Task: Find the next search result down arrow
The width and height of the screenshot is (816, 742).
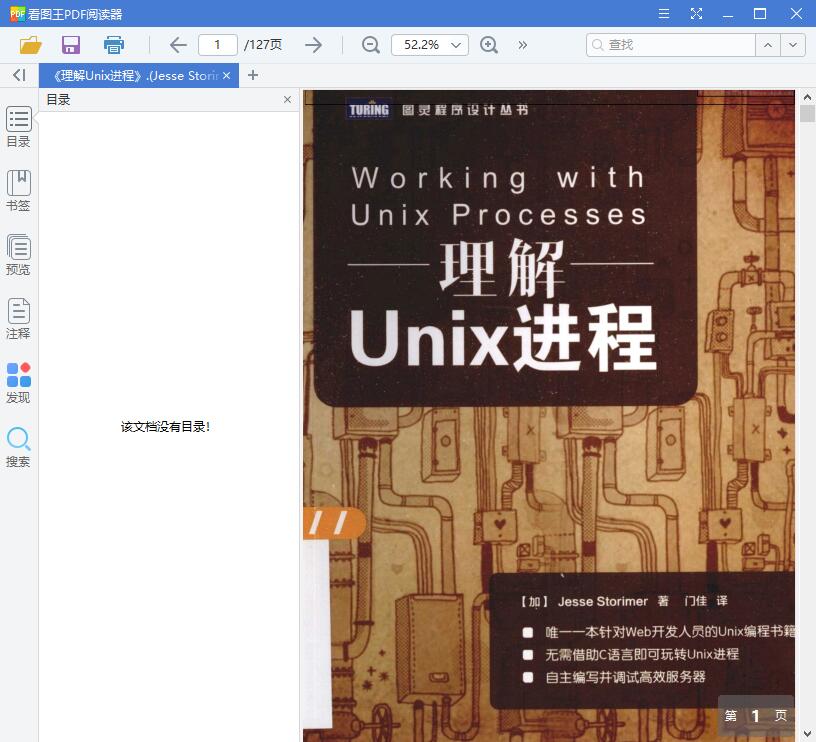Action: coord(793,45)
